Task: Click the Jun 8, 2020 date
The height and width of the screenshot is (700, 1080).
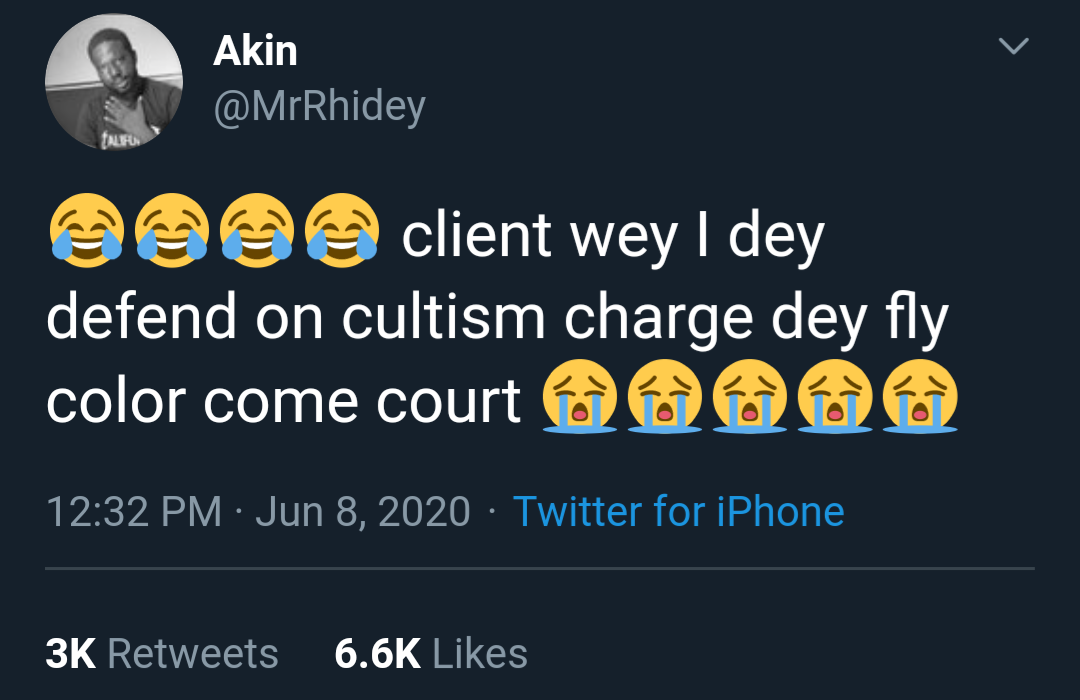Action: point(362,511)
